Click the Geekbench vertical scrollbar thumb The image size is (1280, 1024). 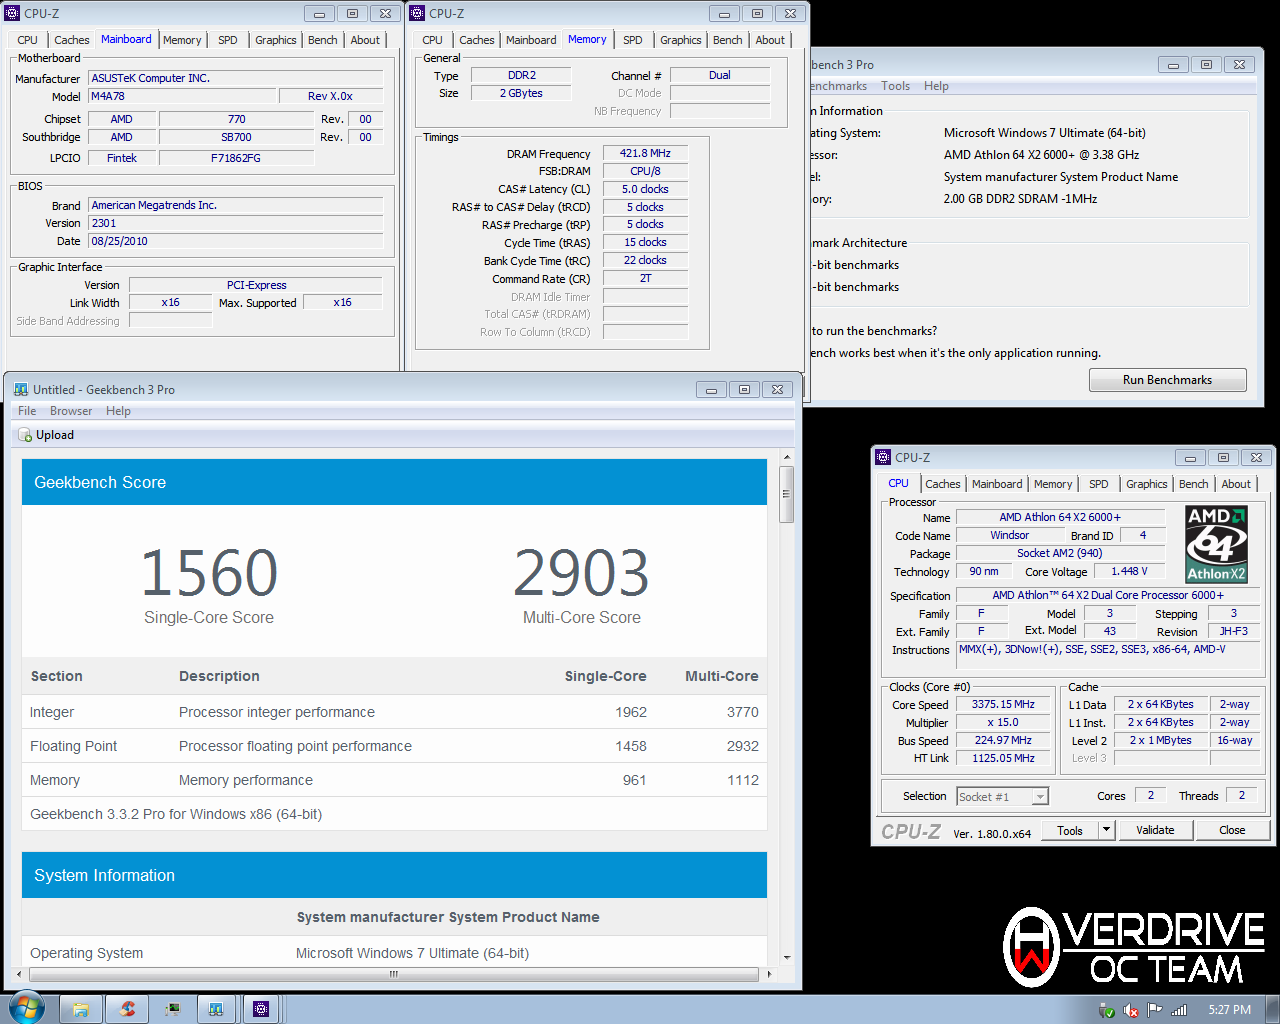(787, 494)
